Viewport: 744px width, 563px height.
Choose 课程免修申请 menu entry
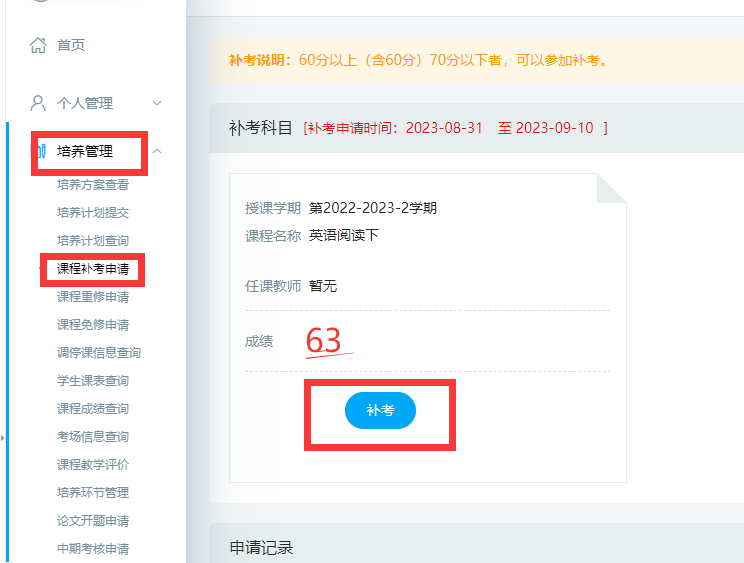(93, 325)
